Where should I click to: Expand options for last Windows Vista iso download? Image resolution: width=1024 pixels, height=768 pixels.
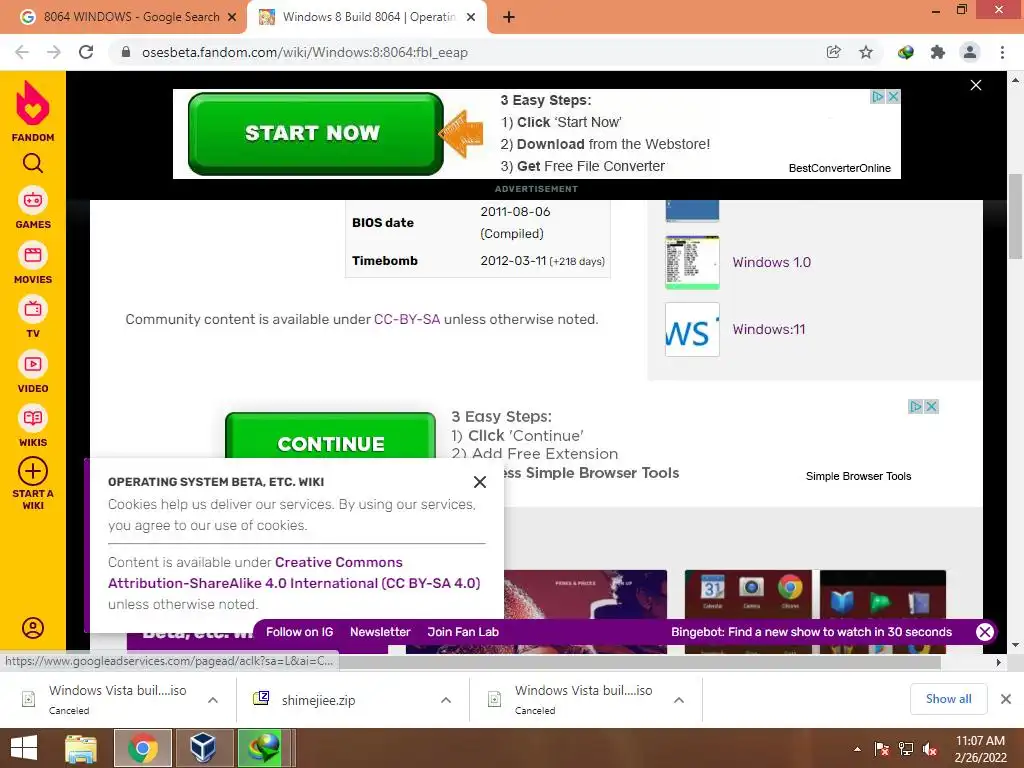679,700
